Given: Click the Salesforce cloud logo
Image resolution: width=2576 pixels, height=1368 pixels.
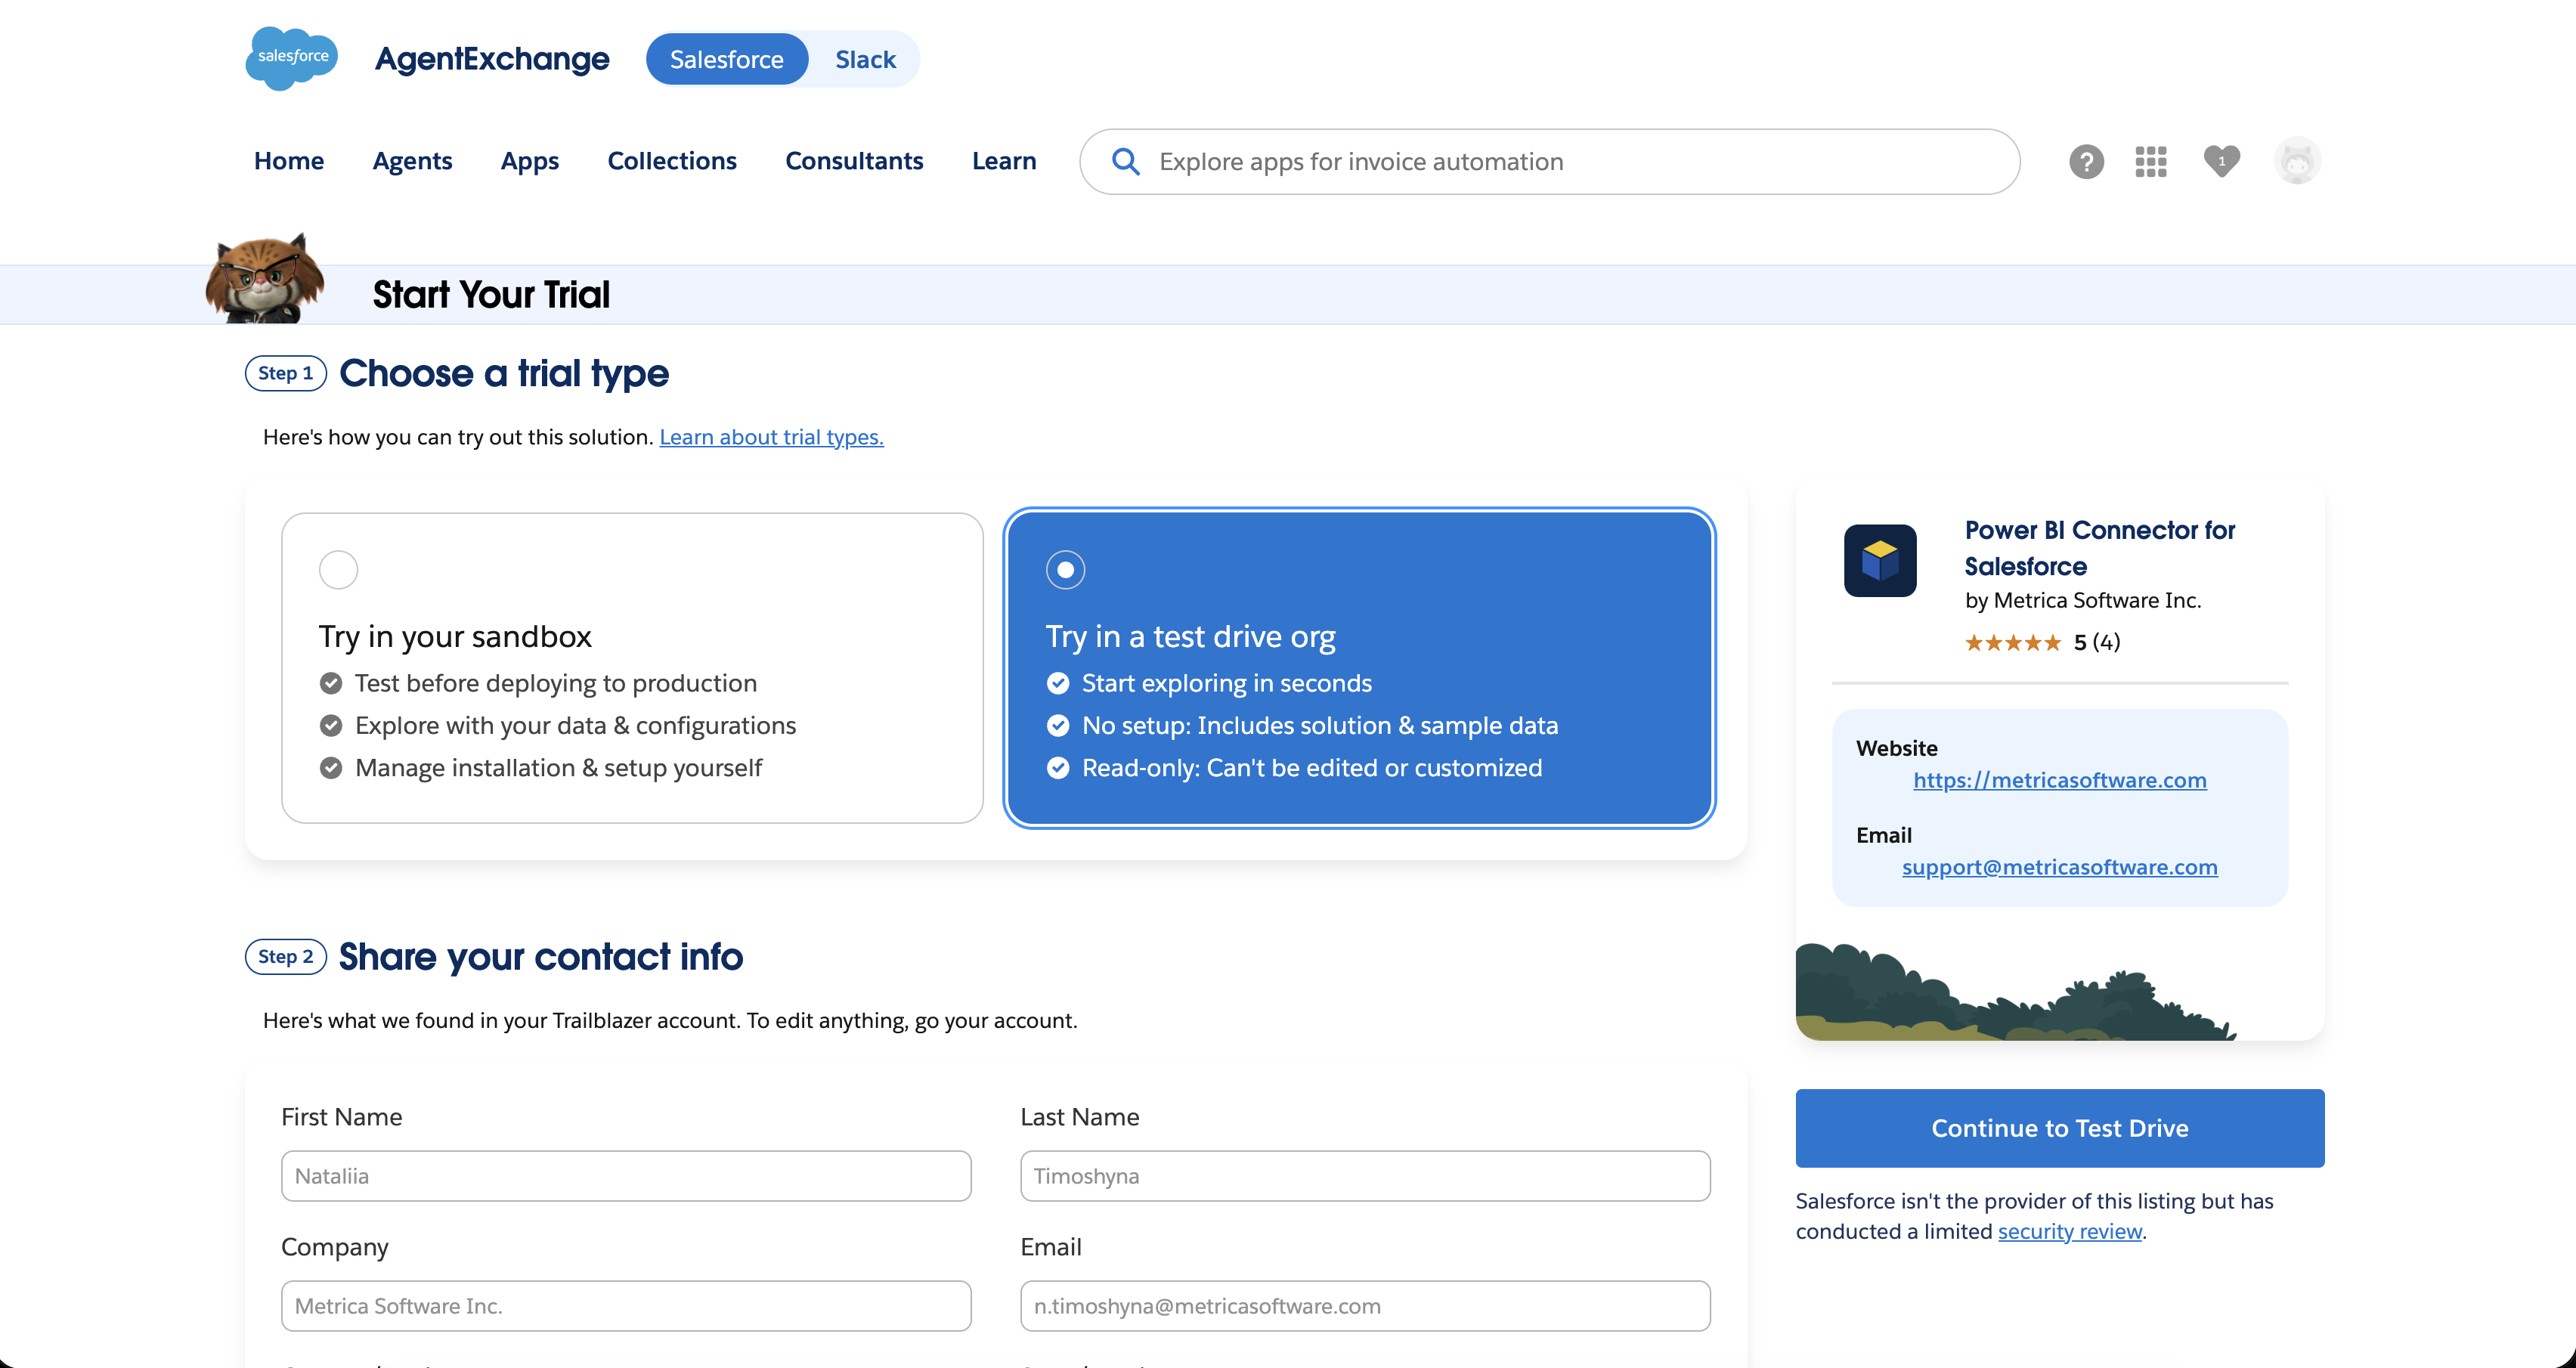Looking at the screenshot, I should (291, 58).
